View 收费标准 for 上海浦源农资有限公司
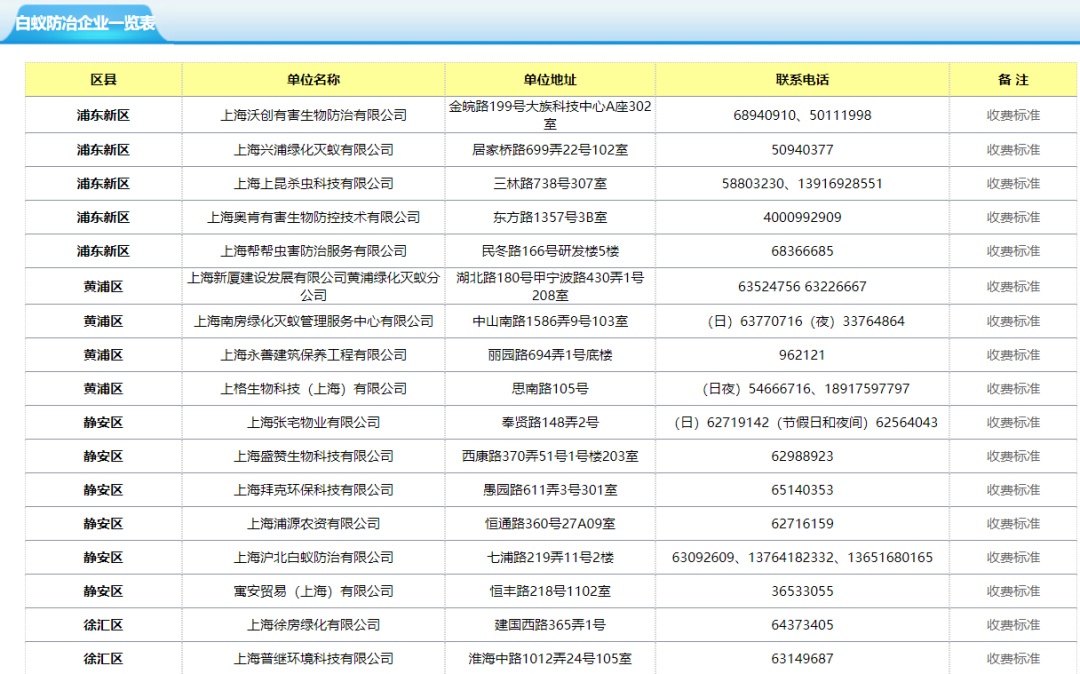1080x674 pixels. (x=1012, y=523)
